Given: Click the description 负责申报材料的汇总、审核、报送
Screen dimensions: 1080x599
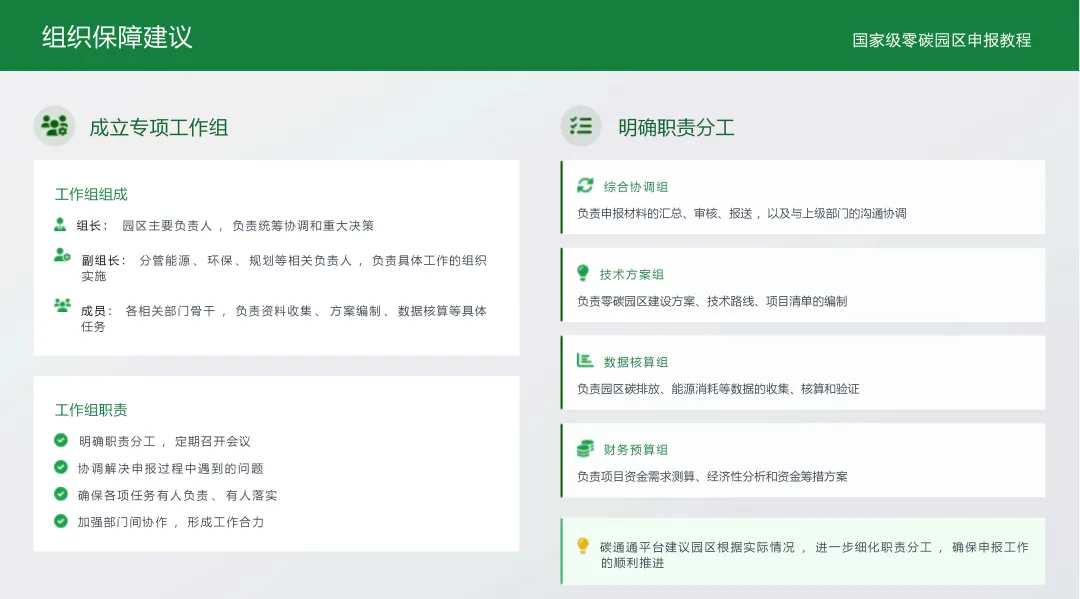Looking at the screenshot, I should click(742, 213).
